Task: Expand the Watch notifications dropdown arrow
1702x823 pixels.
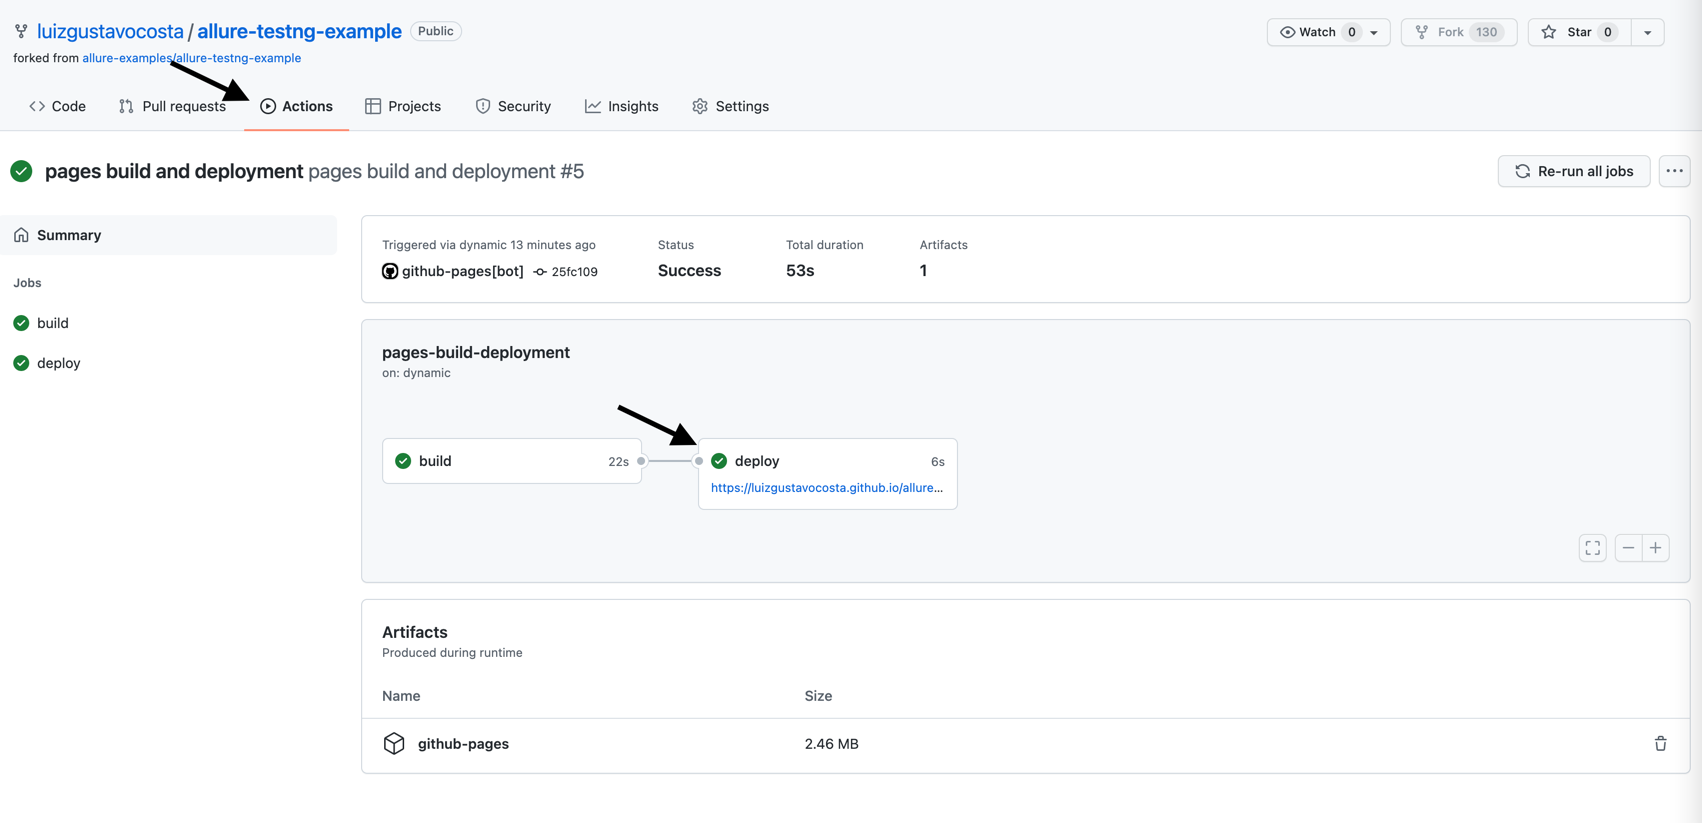Action: point(1375,32)
